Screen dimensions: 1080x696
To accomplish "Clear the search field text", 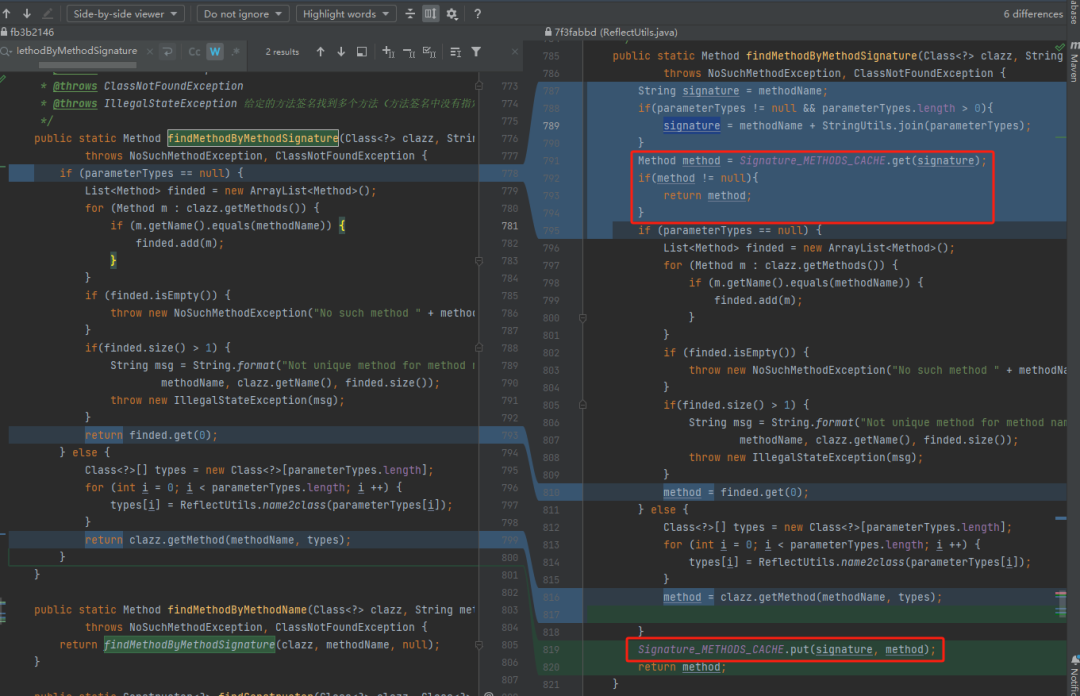I will click(x=150, y=51).
